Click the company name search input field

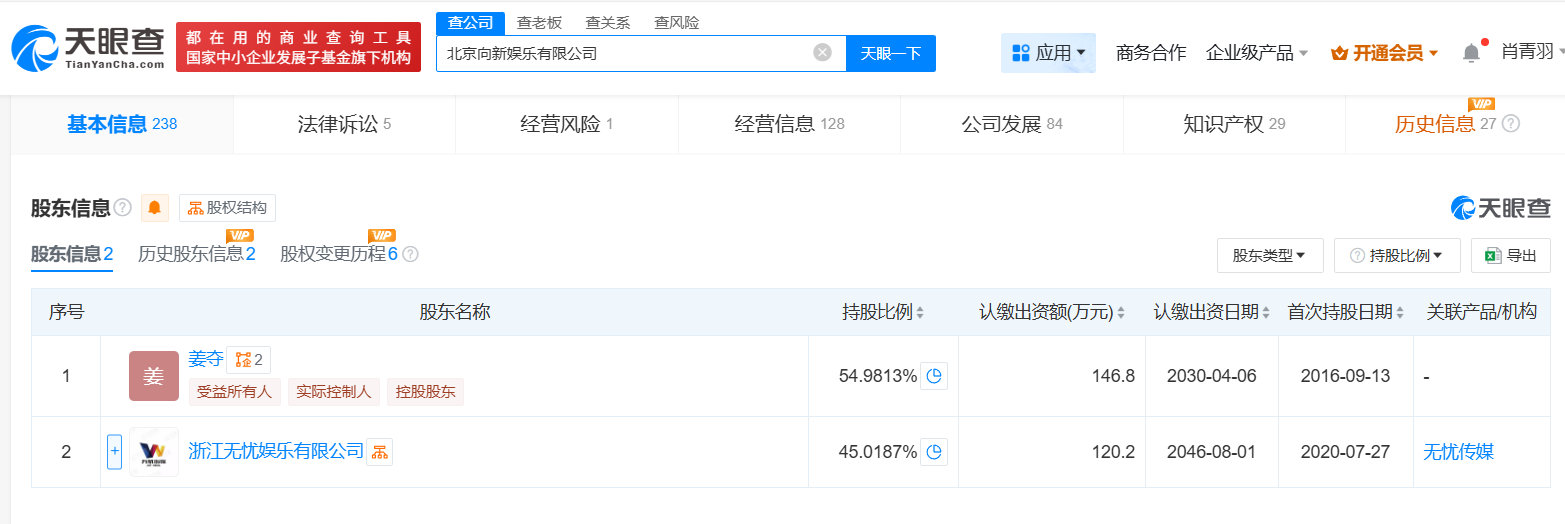626,53
